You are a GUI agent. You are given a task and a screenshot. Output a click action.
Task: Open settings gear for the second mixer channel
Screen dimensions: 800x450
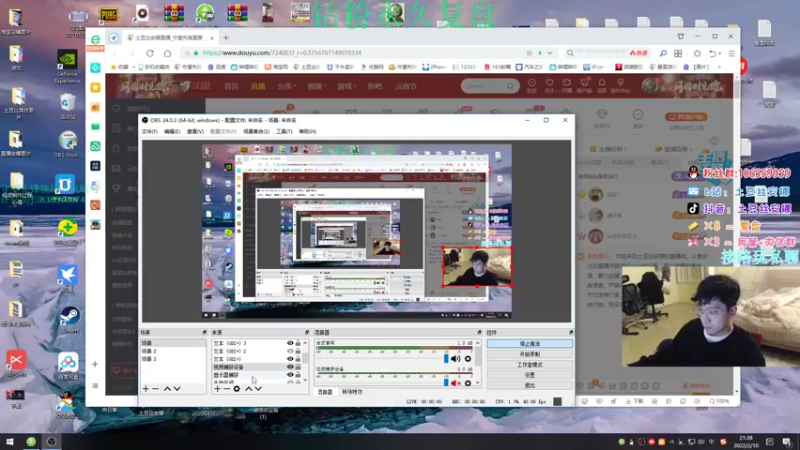(468, 383)
